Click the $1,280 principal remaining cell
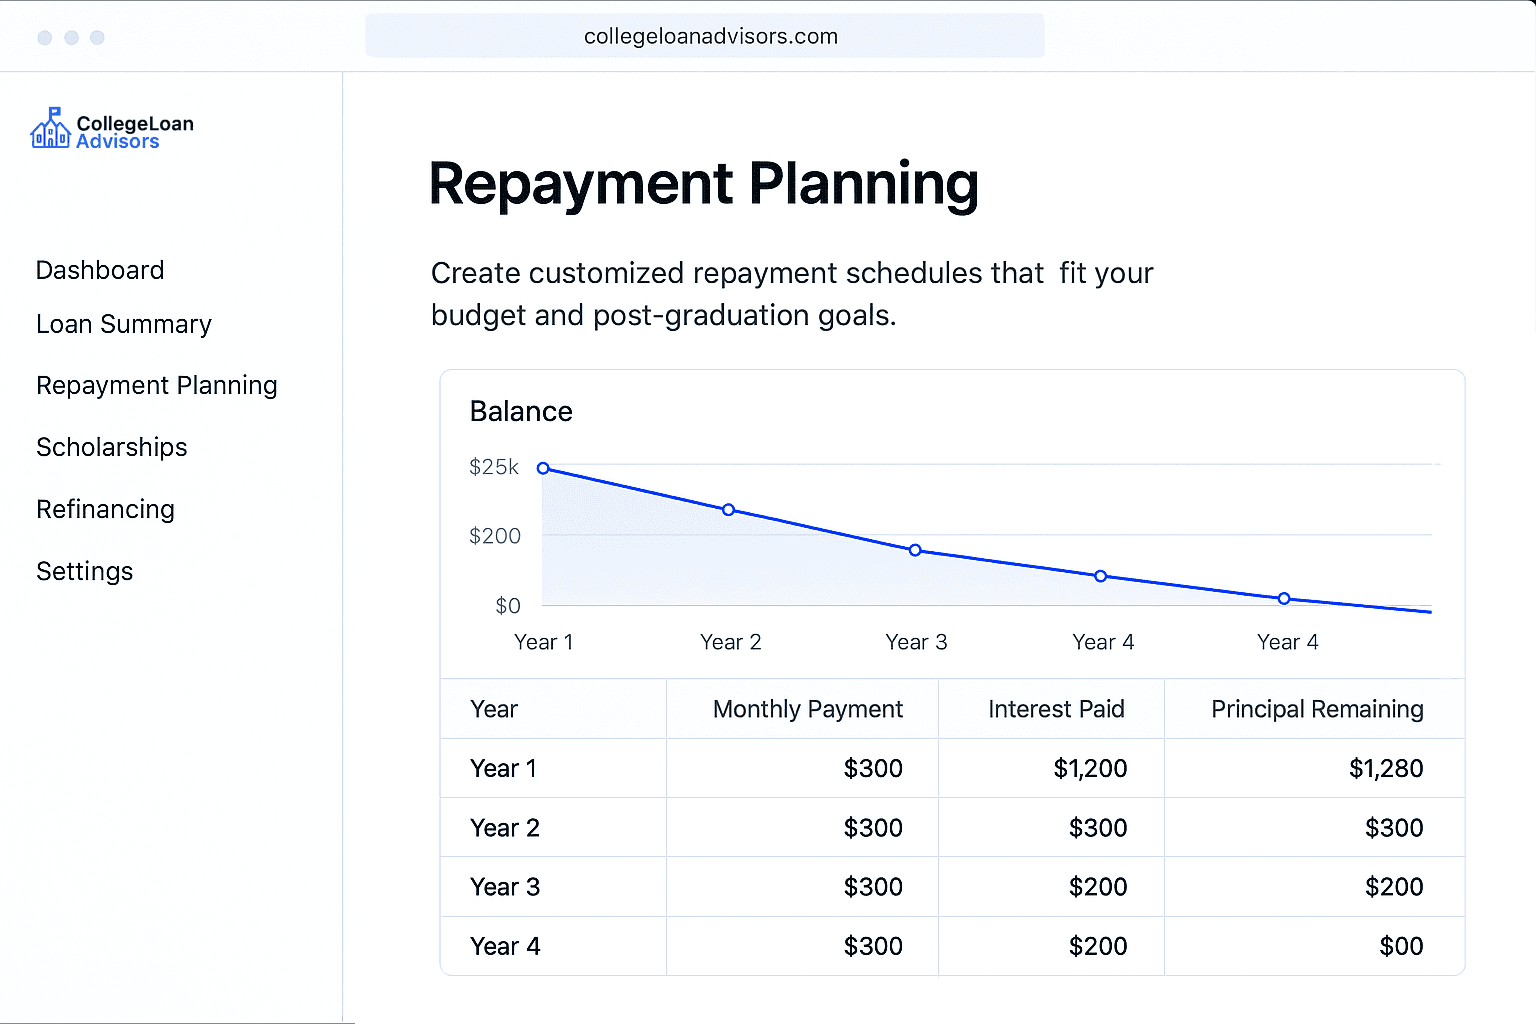This screenshot has width=1536, height=1024. tap(1386, 768)
